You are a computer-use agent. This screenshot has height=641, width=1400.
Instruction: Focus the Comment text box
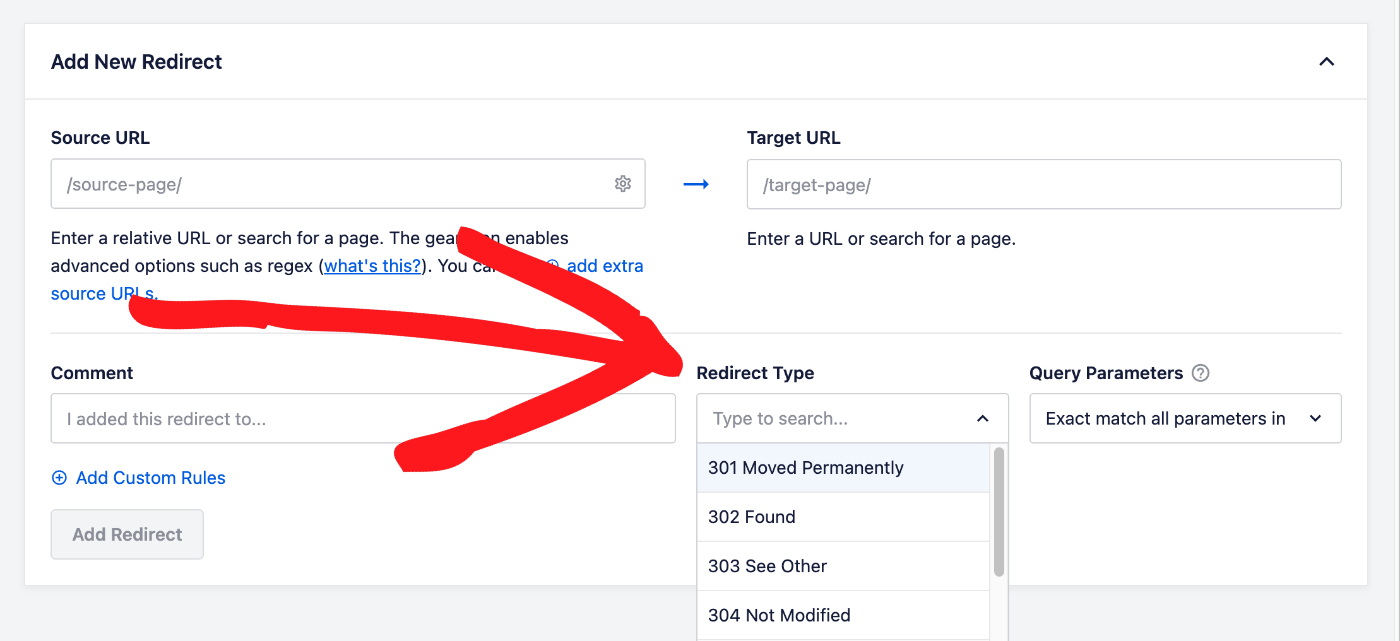click(362, 419)
